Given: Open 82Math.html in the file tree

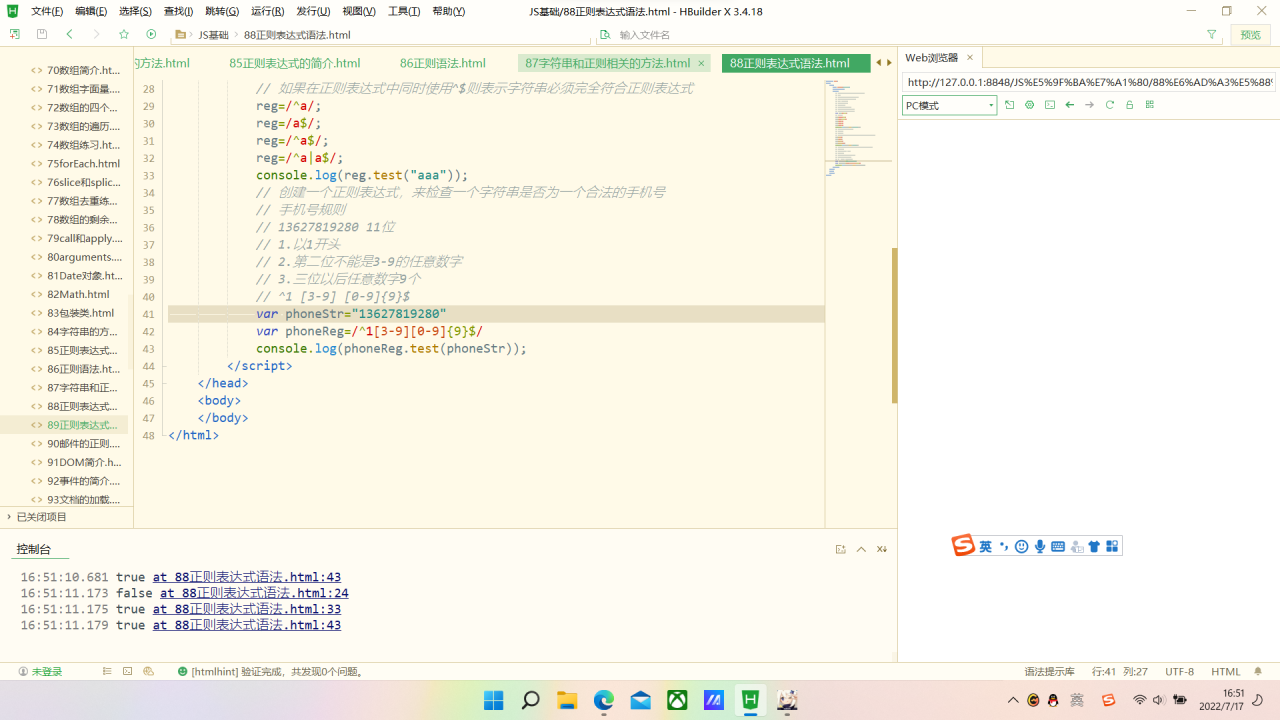Looking at the screenshot, I should point(78,295).
